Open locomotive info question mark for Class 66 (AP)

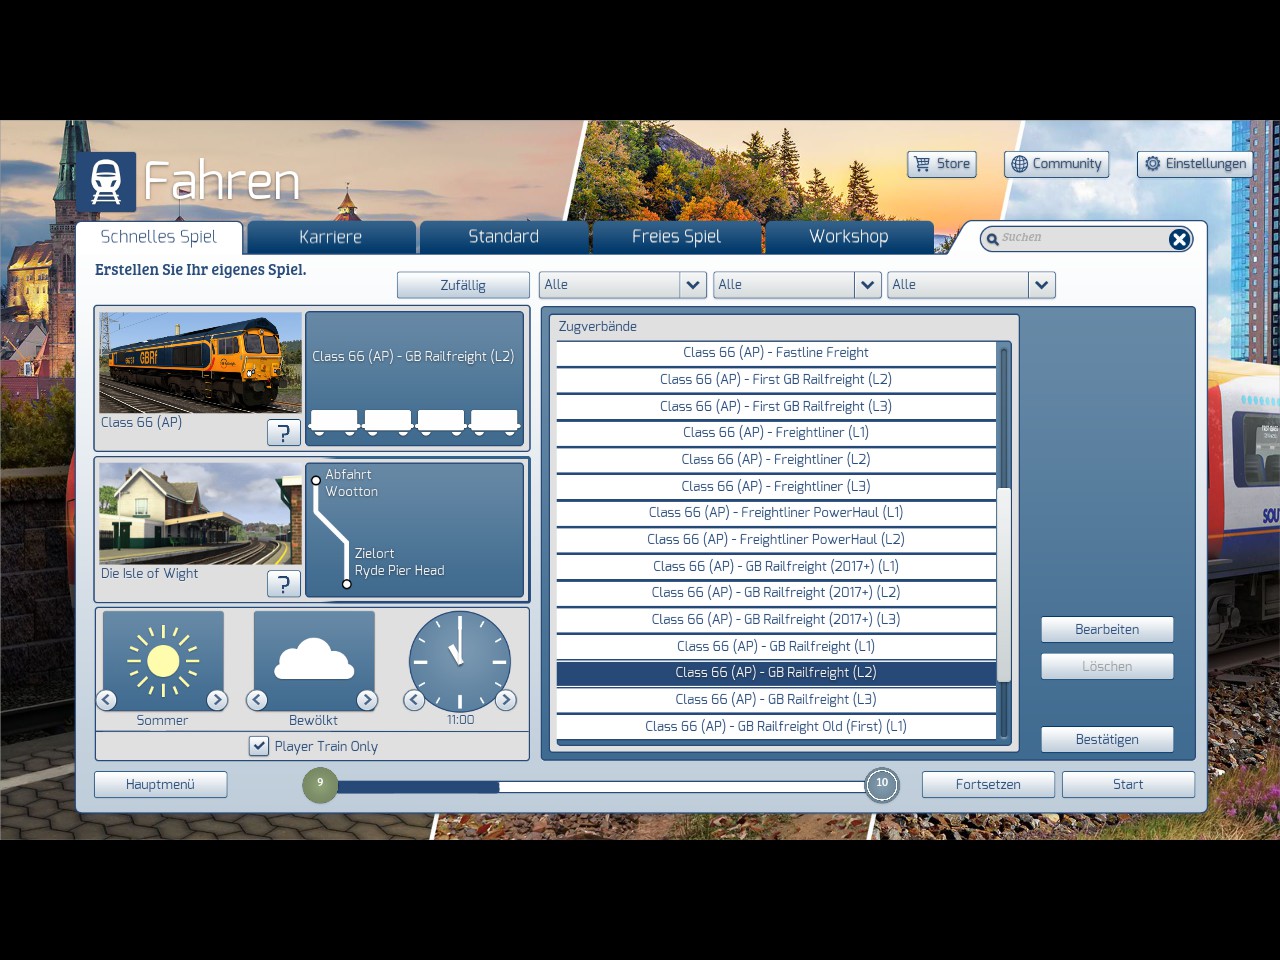(x=284, y=432)
